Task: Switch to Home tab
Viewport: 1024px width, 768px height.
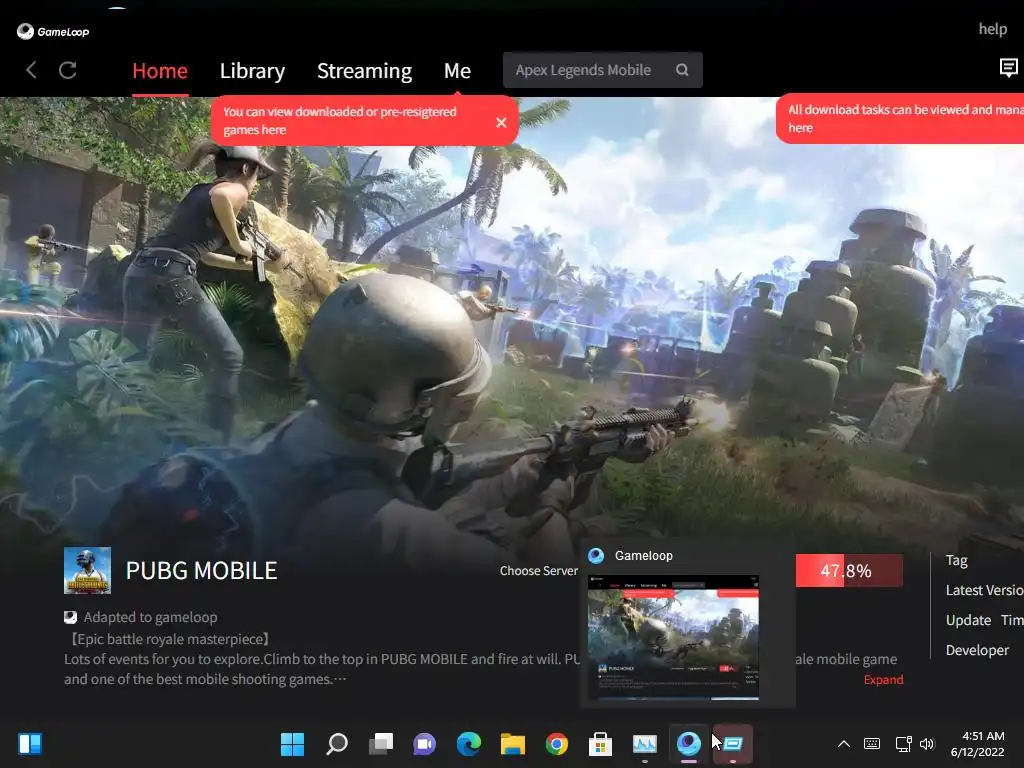Action: point(160,71)
